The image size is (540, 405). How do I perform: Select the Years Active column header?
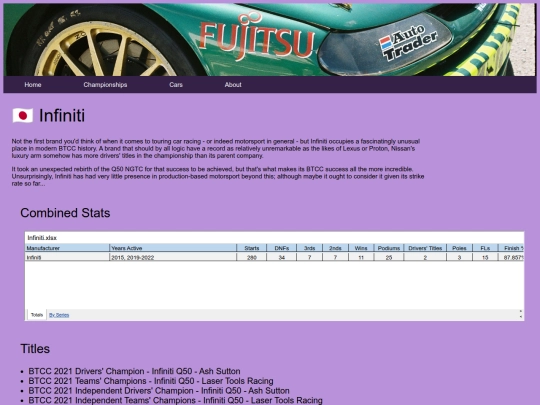tap(173, 248)
